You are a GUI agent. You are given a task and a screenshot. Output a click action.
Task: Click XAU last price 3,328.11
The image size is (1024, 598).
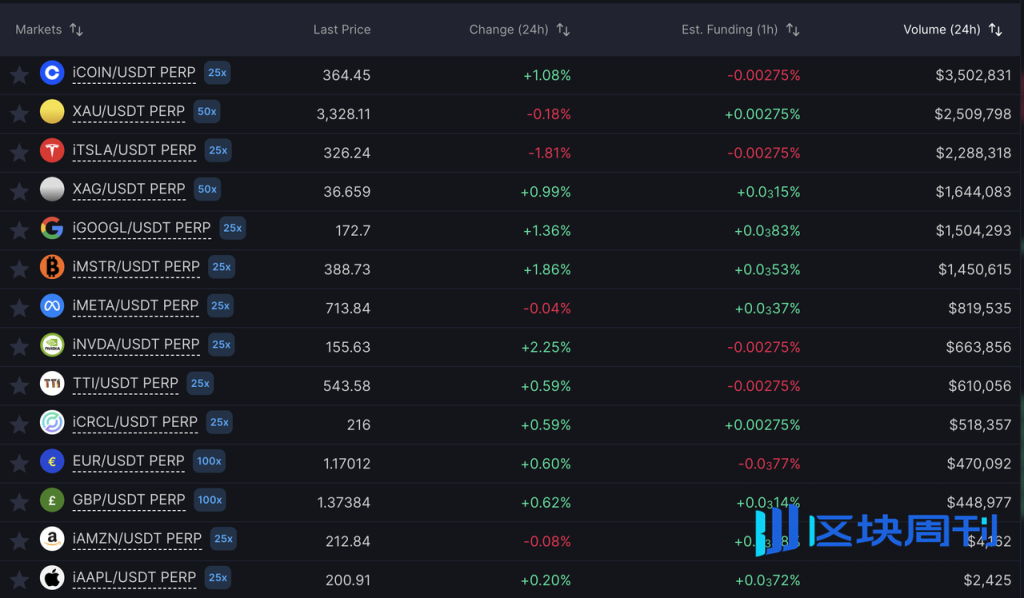coord(344,114)
